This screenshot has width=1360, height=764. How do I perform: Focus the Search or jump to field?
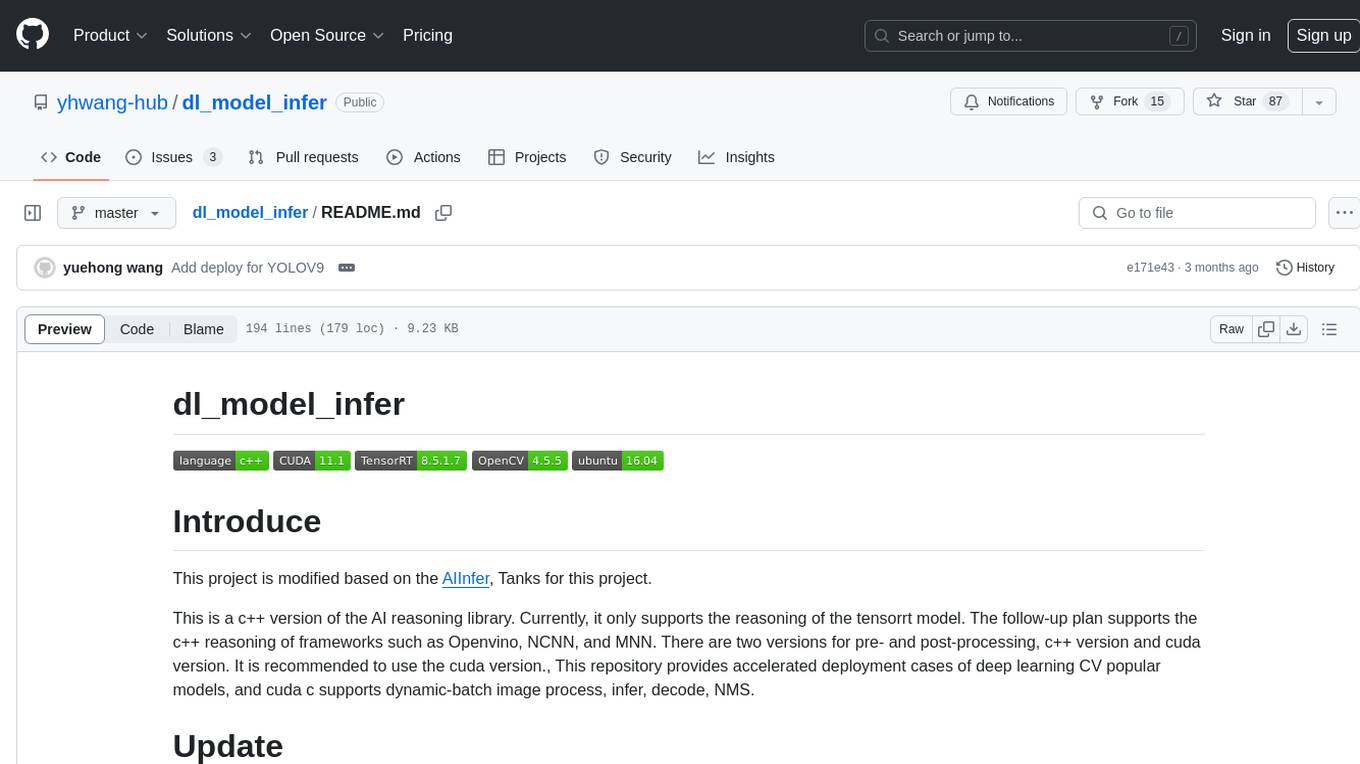coord(1031,35)
